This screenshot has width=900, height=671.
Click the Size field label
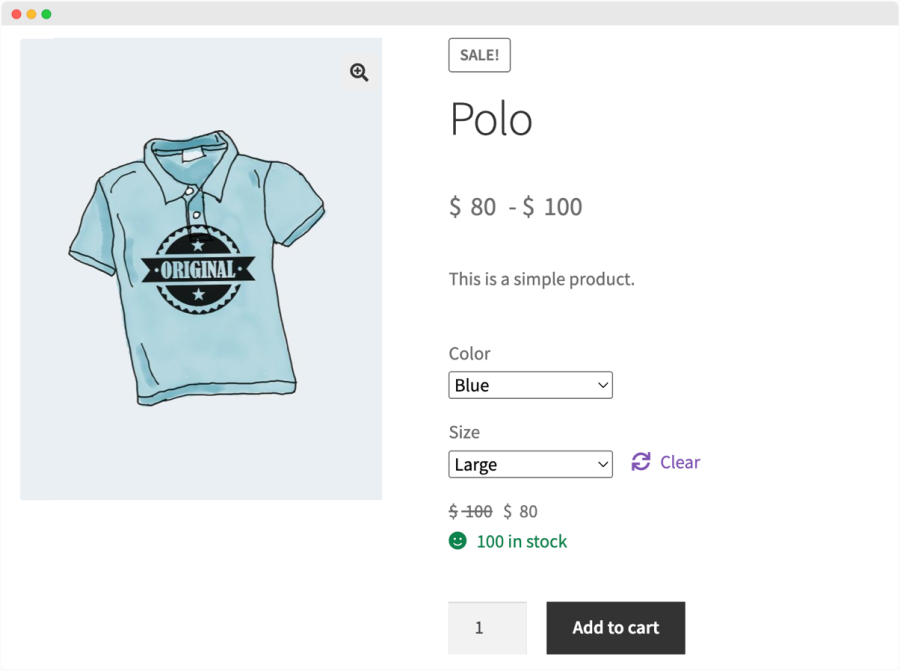(464, 432)
